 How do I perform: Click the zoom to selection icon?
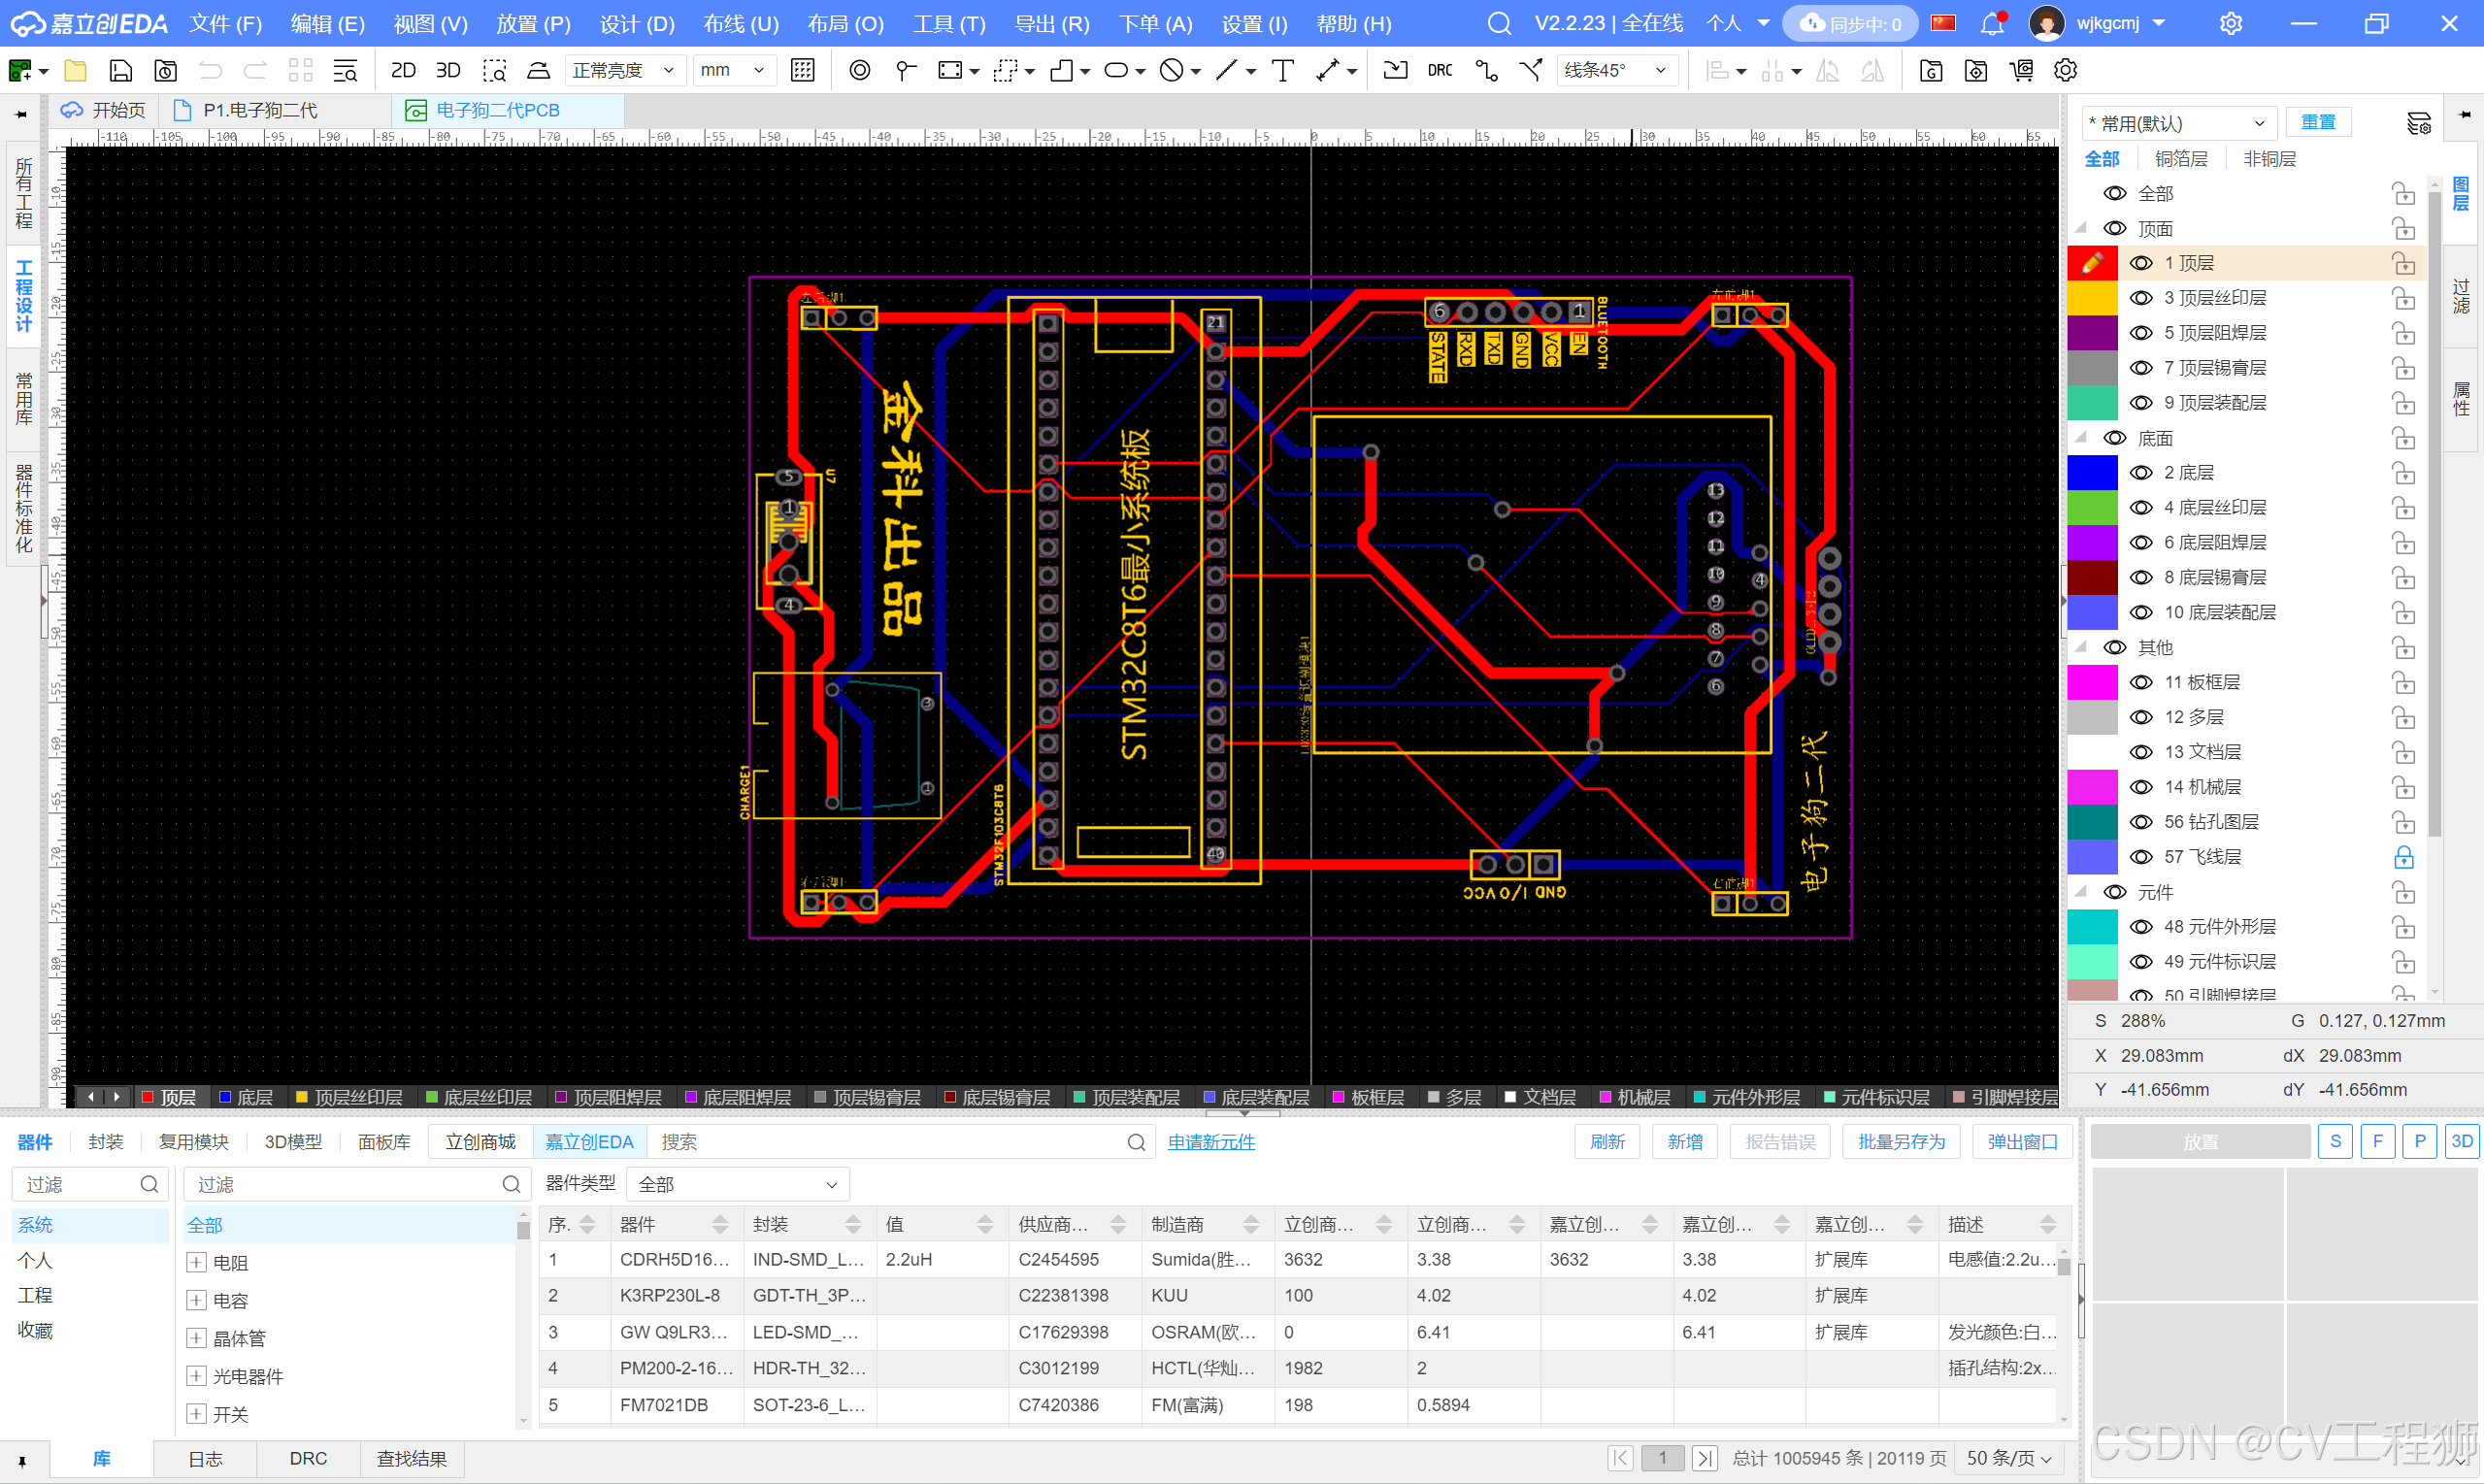pos(494,70)
